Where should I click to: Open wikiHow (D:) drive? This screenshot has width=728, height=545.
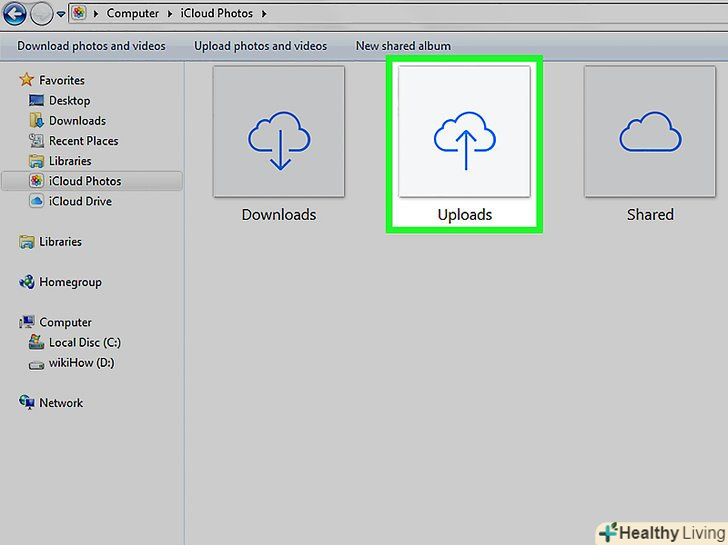coord(82,363)
